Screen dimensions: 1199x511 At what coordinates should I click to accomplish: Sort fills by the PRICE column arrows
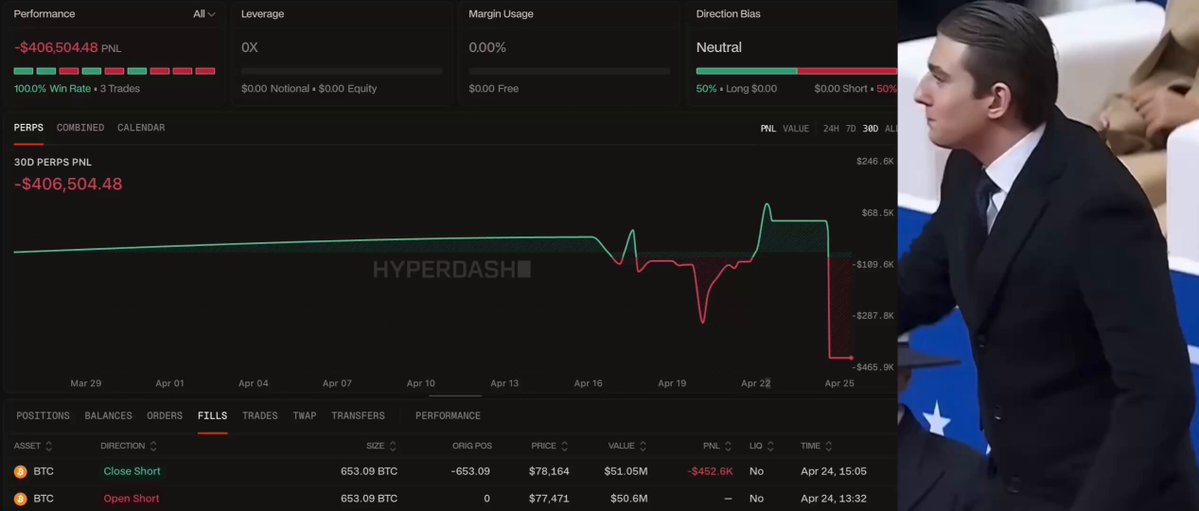click(x=565, y=446)
